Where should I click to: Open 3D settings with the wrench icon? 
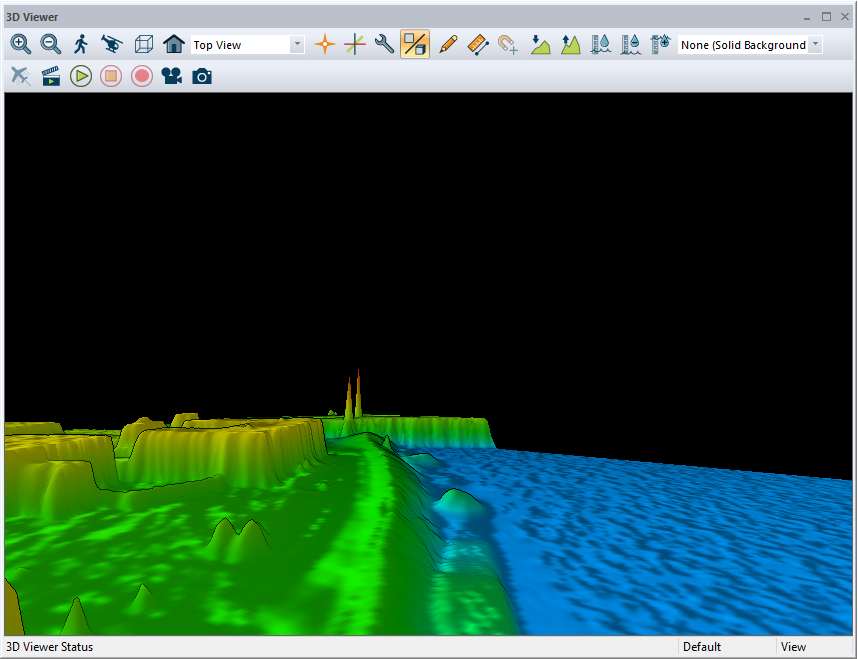coord(385,44)
